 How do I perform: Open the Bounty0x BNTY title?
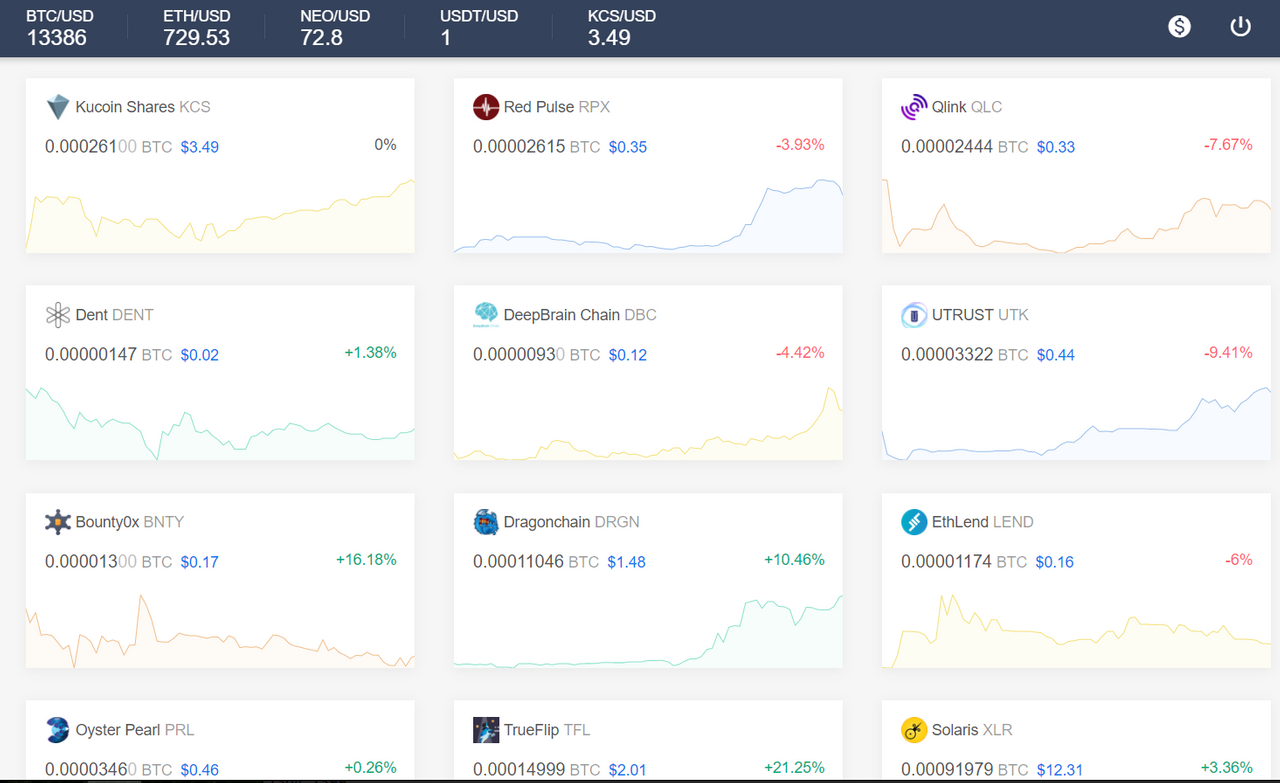[x=130, y=522]
